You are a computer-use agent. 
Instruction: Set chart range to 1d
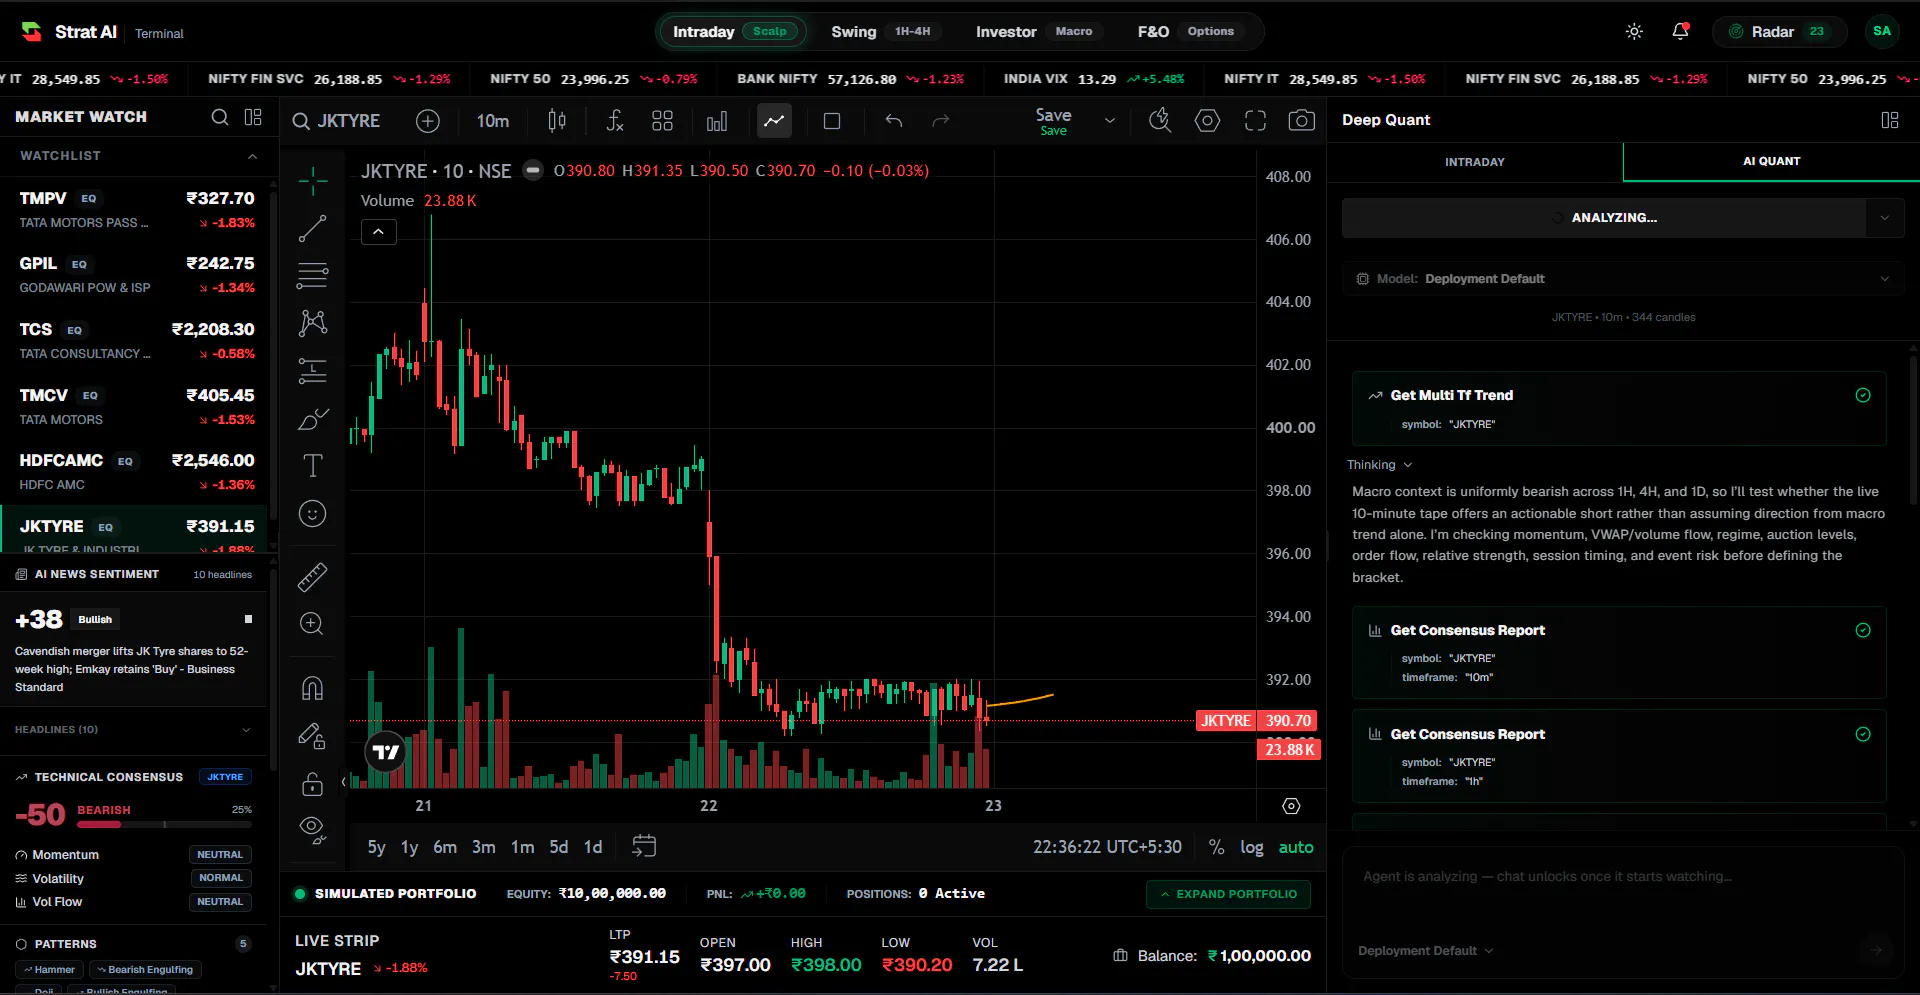(593, 847)
